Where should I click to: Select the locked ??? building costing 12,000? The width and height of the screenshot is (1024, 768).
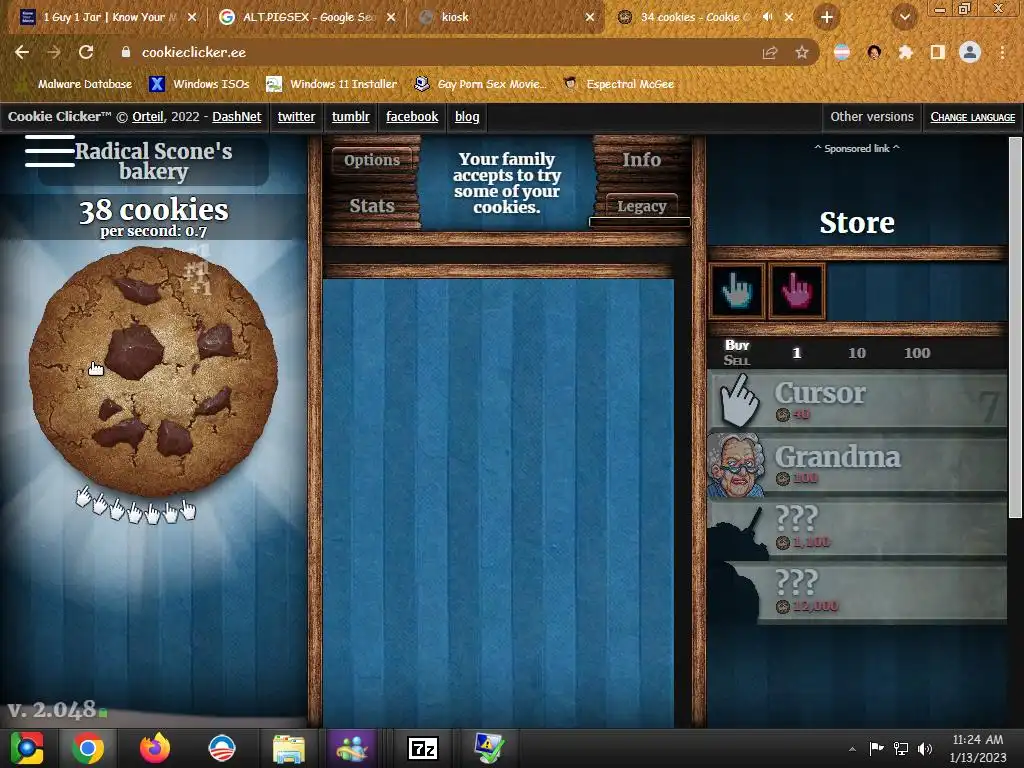click(857, 592)
